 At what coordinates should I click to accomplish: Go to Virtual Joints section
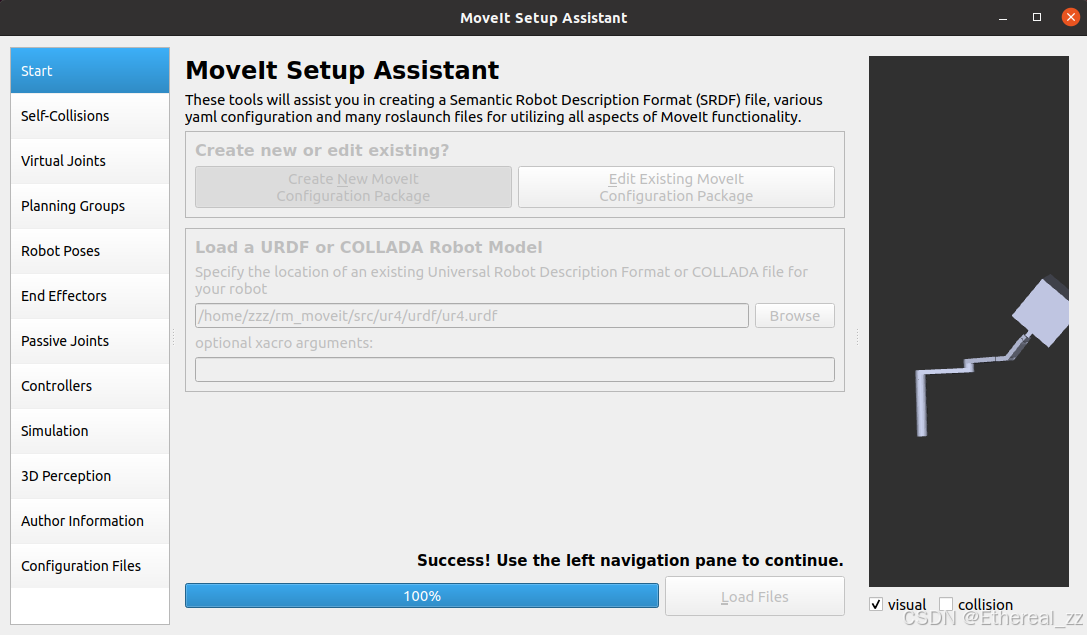click(90, 161)
